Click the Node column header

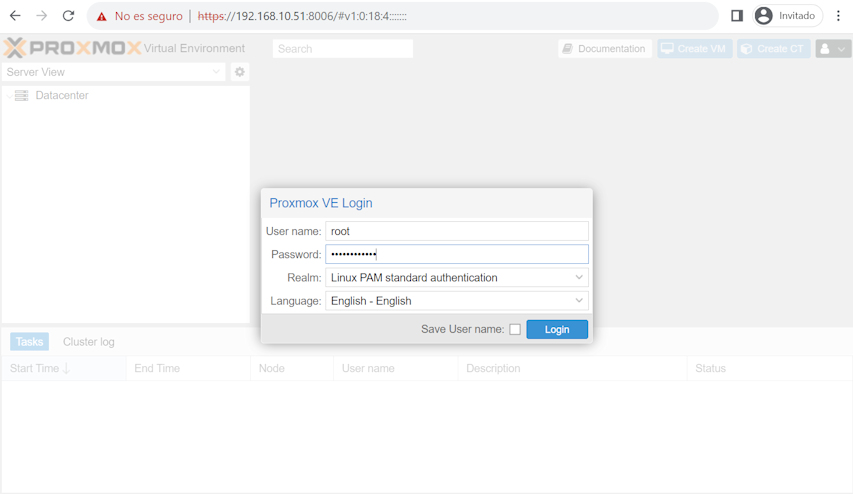(292, 368)
